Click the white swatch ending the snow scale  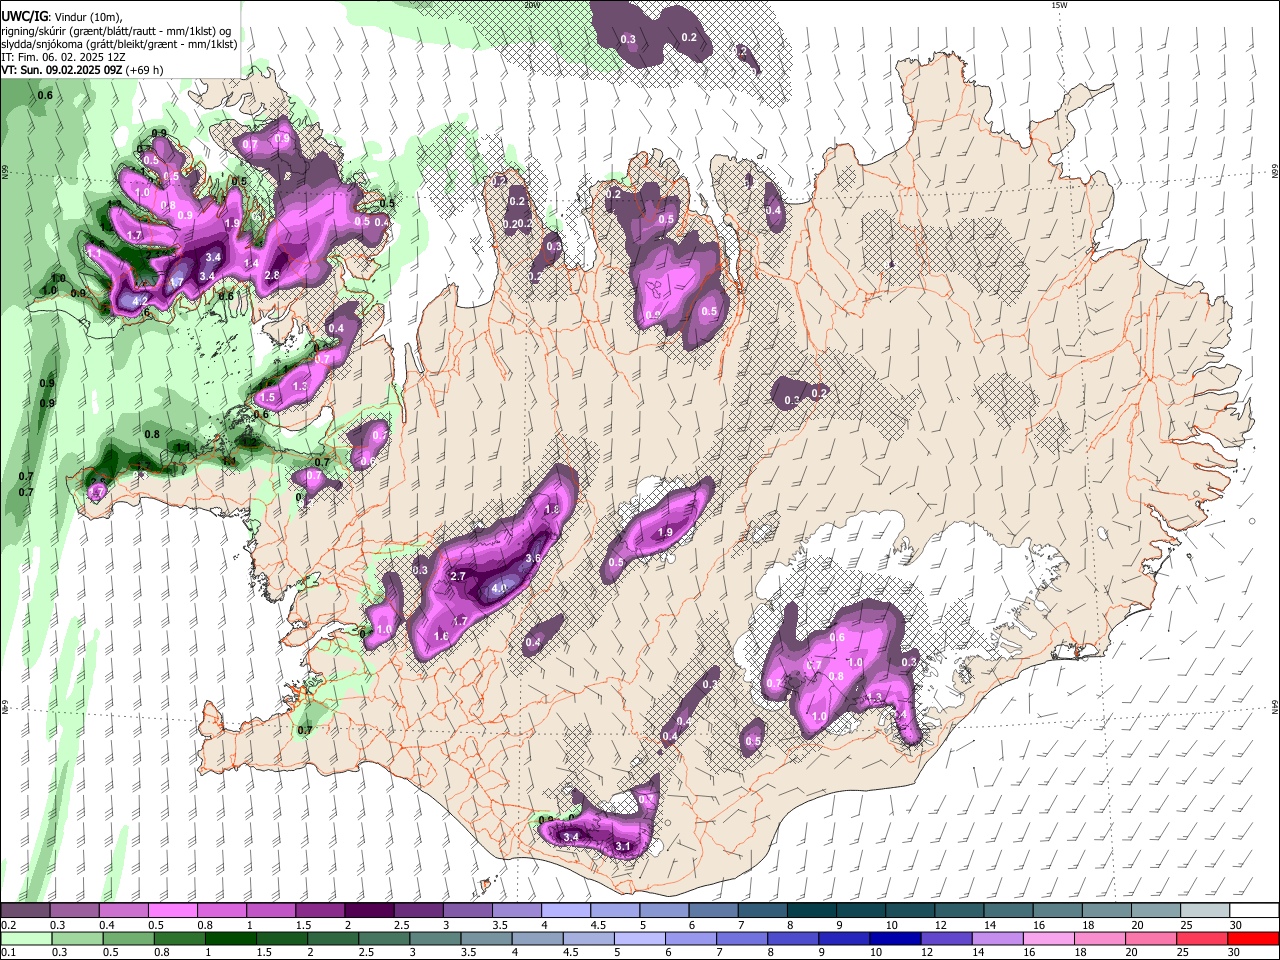(x=1254, y=911)
